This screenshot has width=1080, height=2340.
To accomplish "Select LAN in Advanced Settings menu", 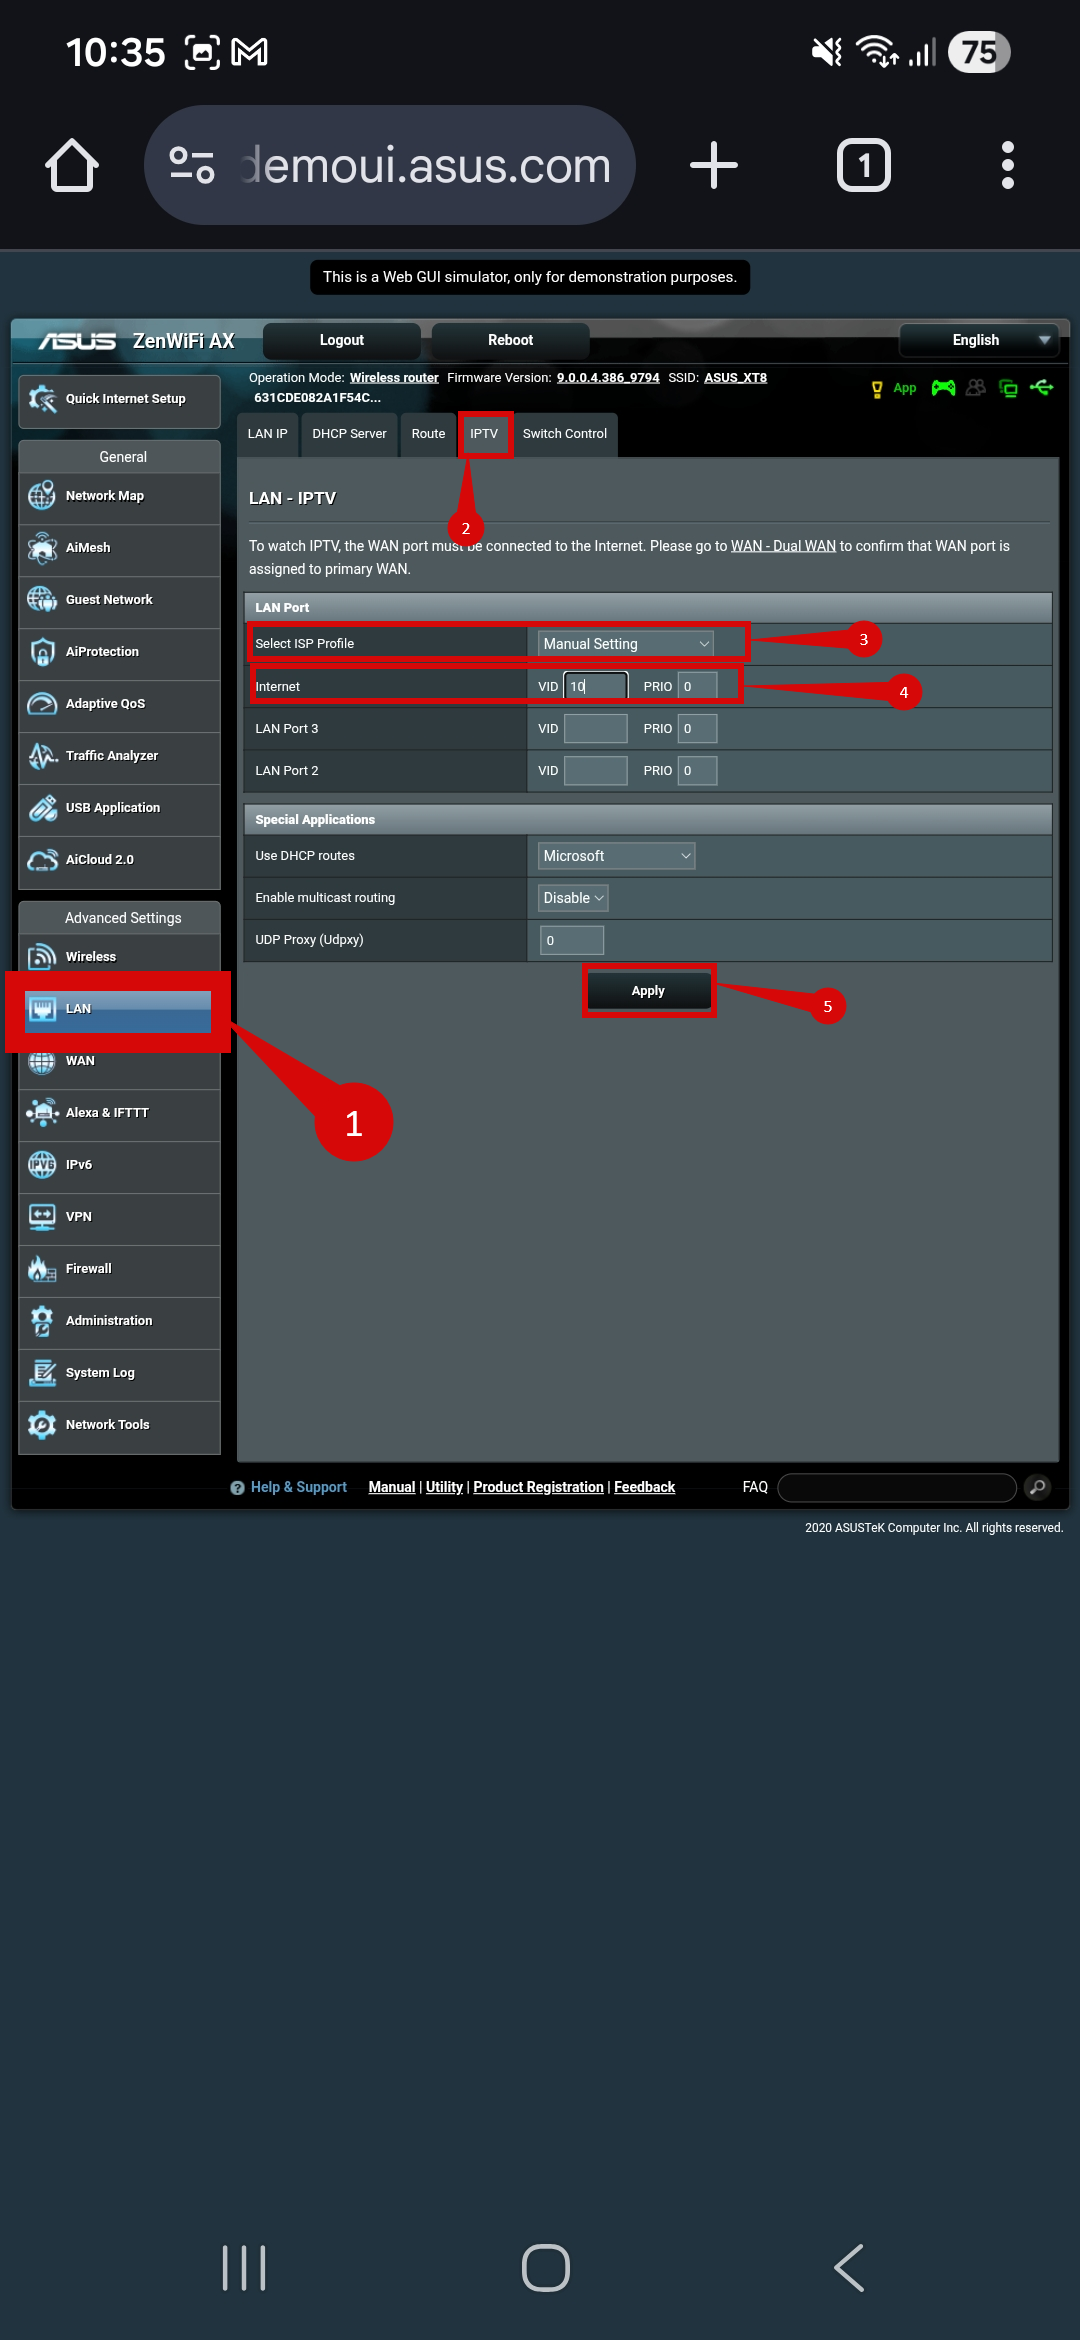I will click(x=119, y=1009).
